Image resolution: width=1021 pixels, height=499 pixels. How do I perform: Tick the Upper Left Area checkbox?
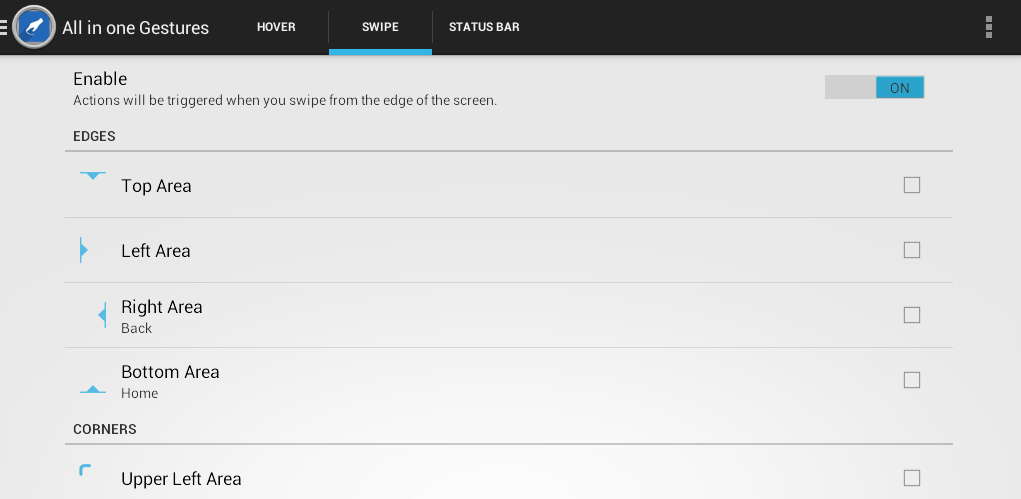coord(912,478)
